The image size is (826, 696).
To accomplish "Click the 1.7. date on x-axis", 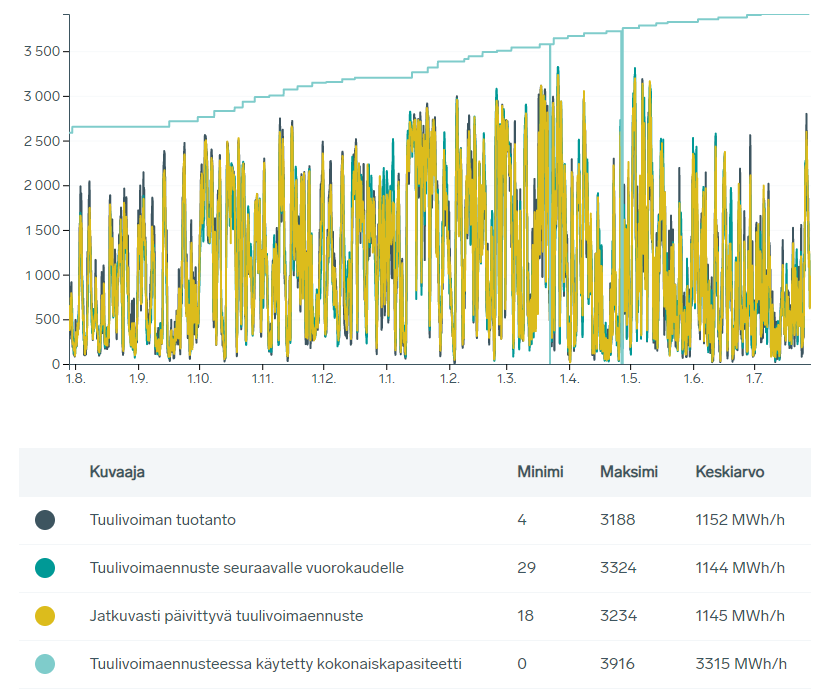I will point(755,380).
